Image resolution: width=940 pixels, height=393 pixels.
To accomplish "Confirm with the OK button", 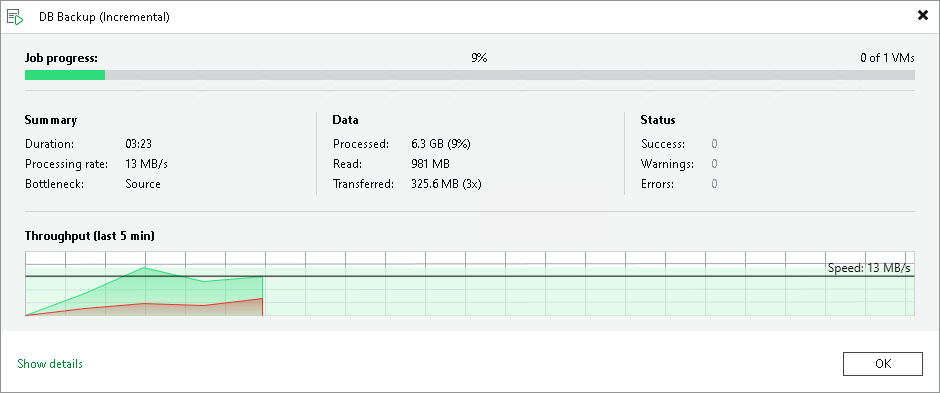I will point(882,364).
